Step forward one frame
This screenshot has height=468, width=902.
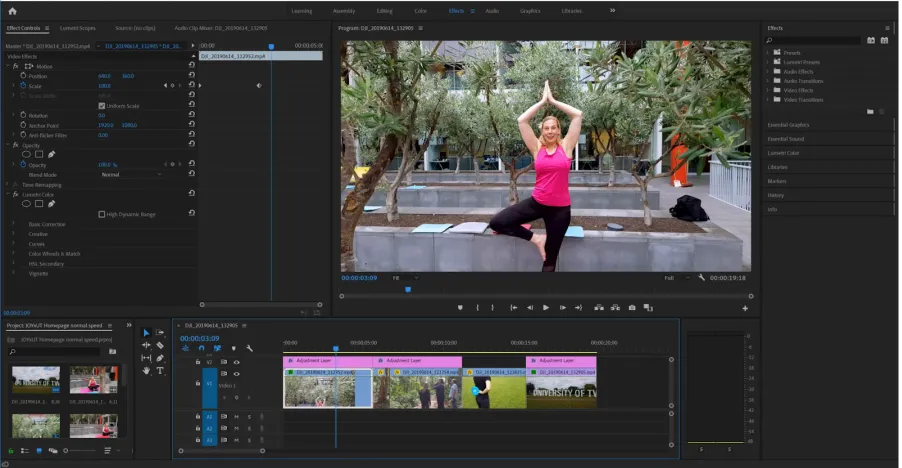563,308
